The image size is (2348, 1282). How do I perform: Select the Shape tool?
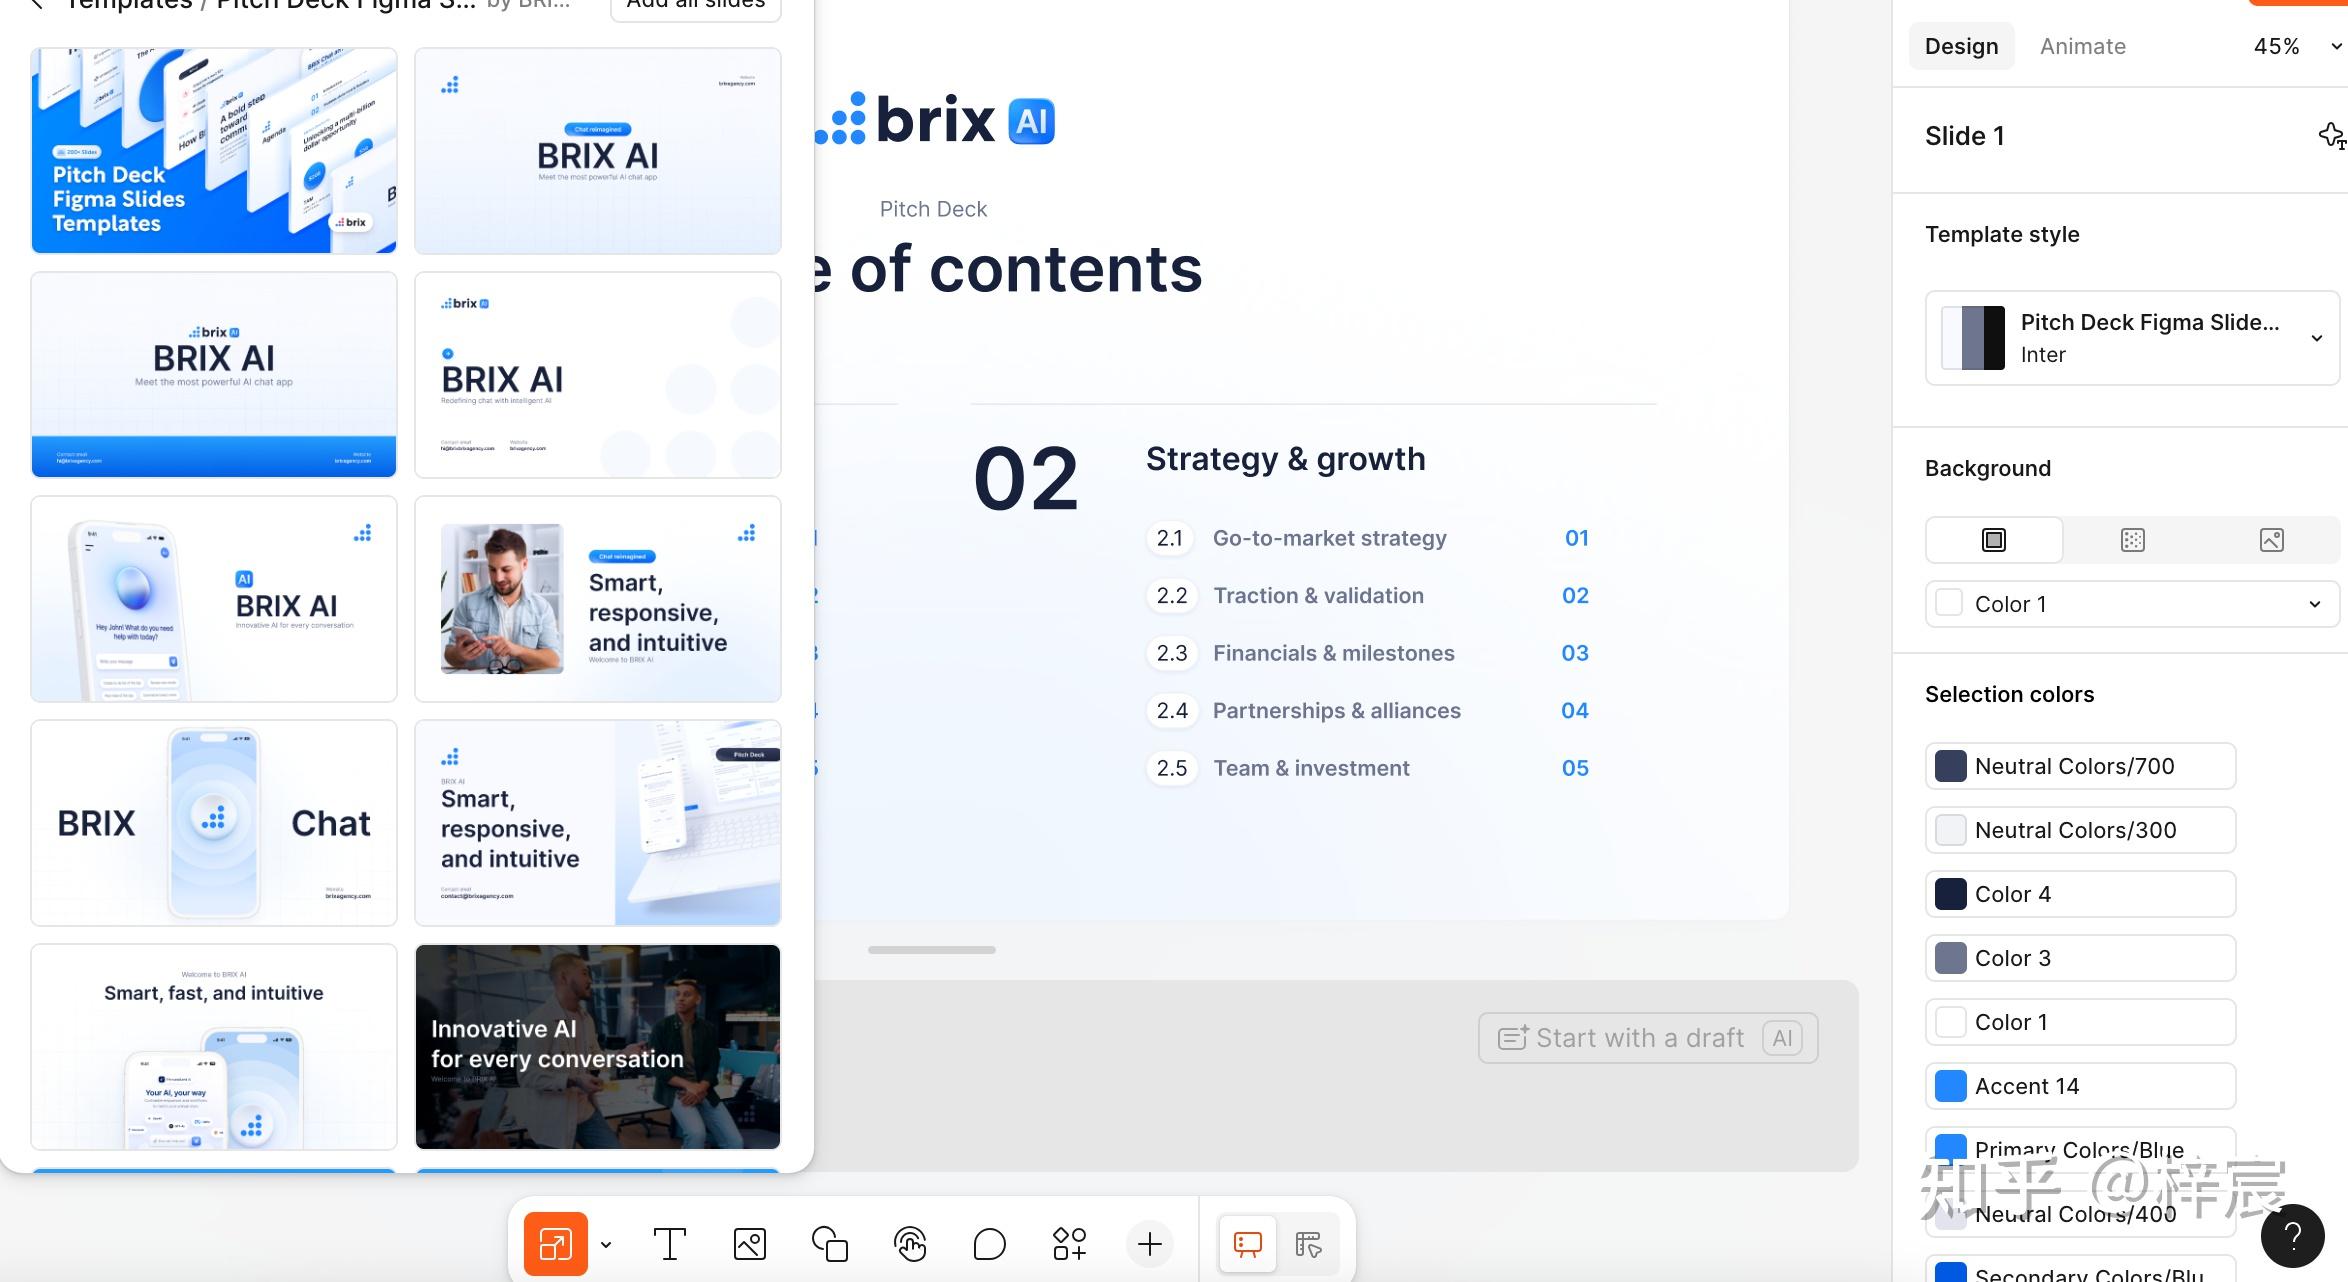[x=829, y=1244]
